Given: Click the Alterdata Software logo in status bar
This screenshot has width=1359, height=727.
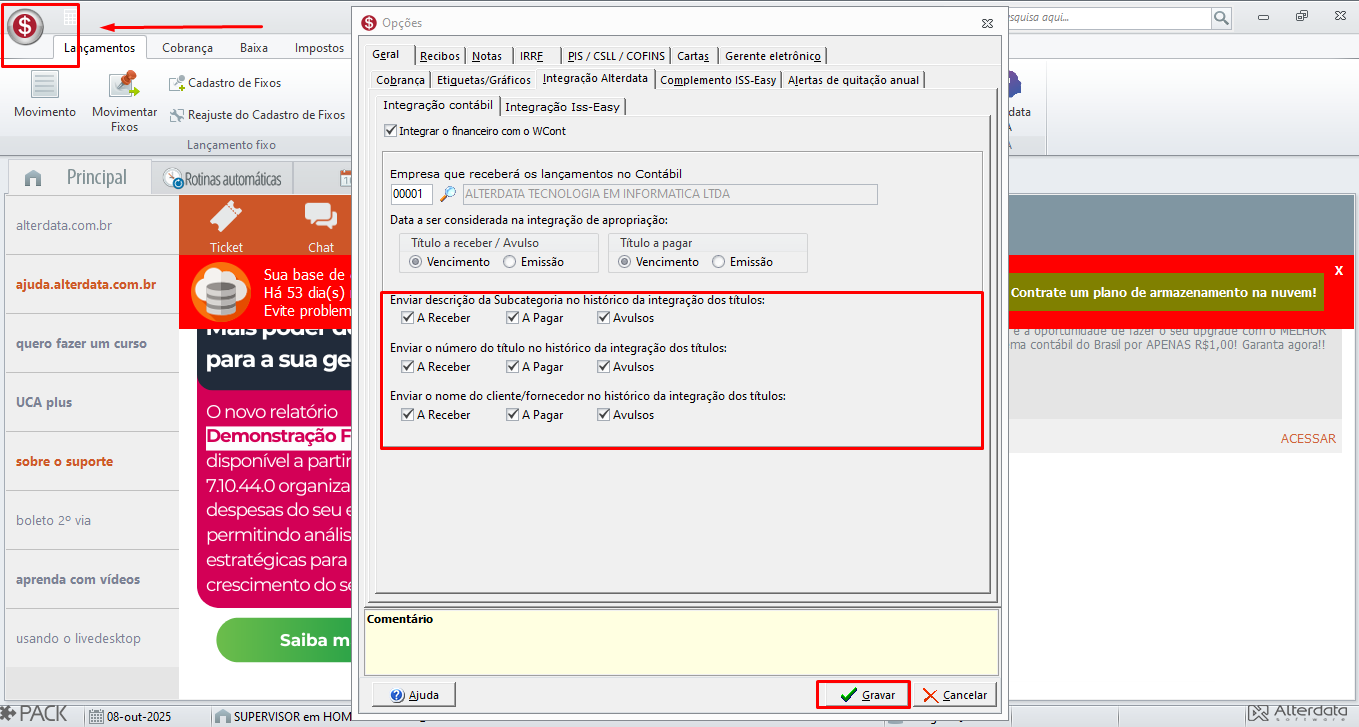Looking at the screenshot, I should point(1299,714).
